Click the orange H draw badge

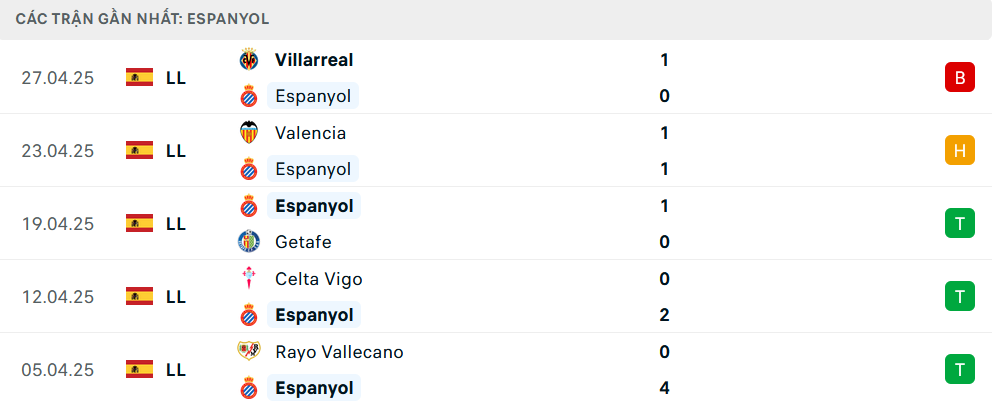960,151
